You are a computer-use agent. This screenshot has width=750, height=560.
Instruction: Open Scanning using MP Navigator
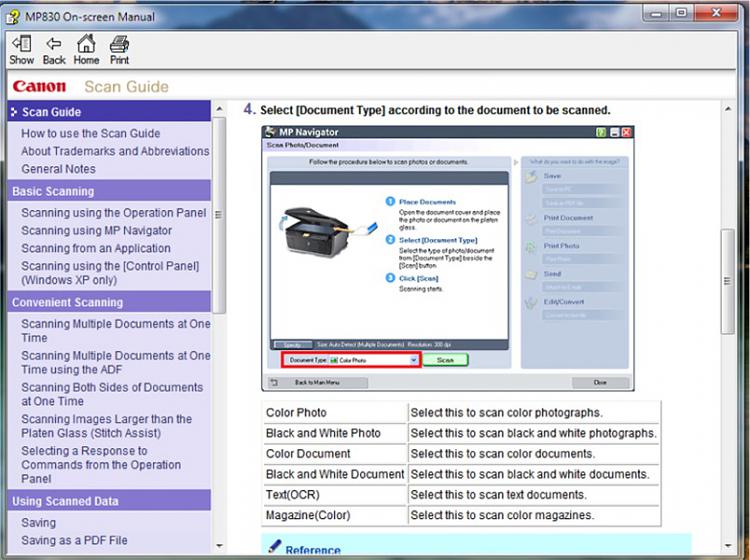tap(96, 231)
